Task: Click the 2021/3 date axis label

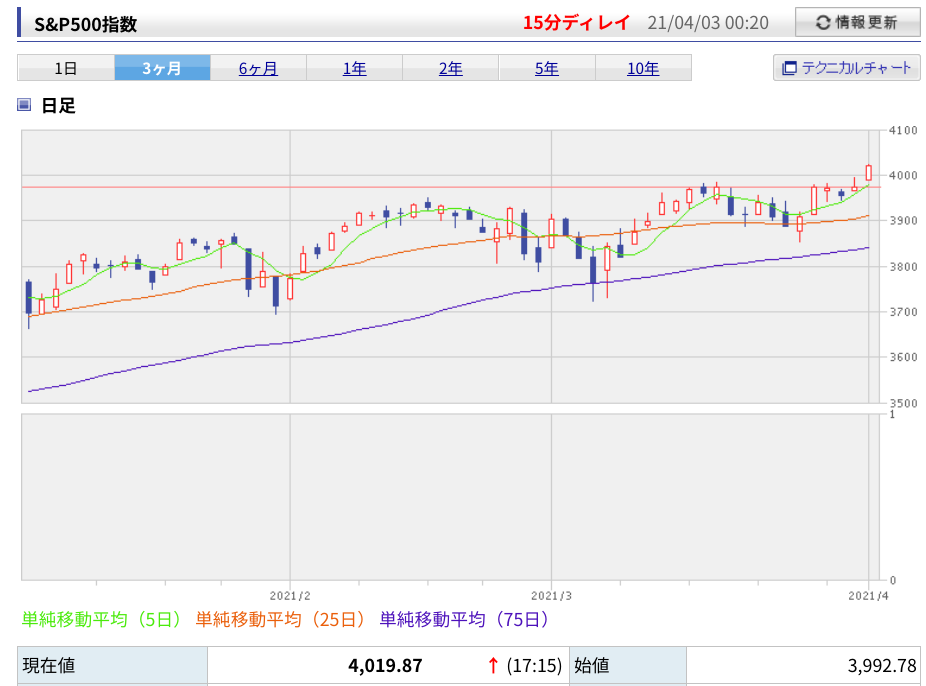Action: pos(552,596)
